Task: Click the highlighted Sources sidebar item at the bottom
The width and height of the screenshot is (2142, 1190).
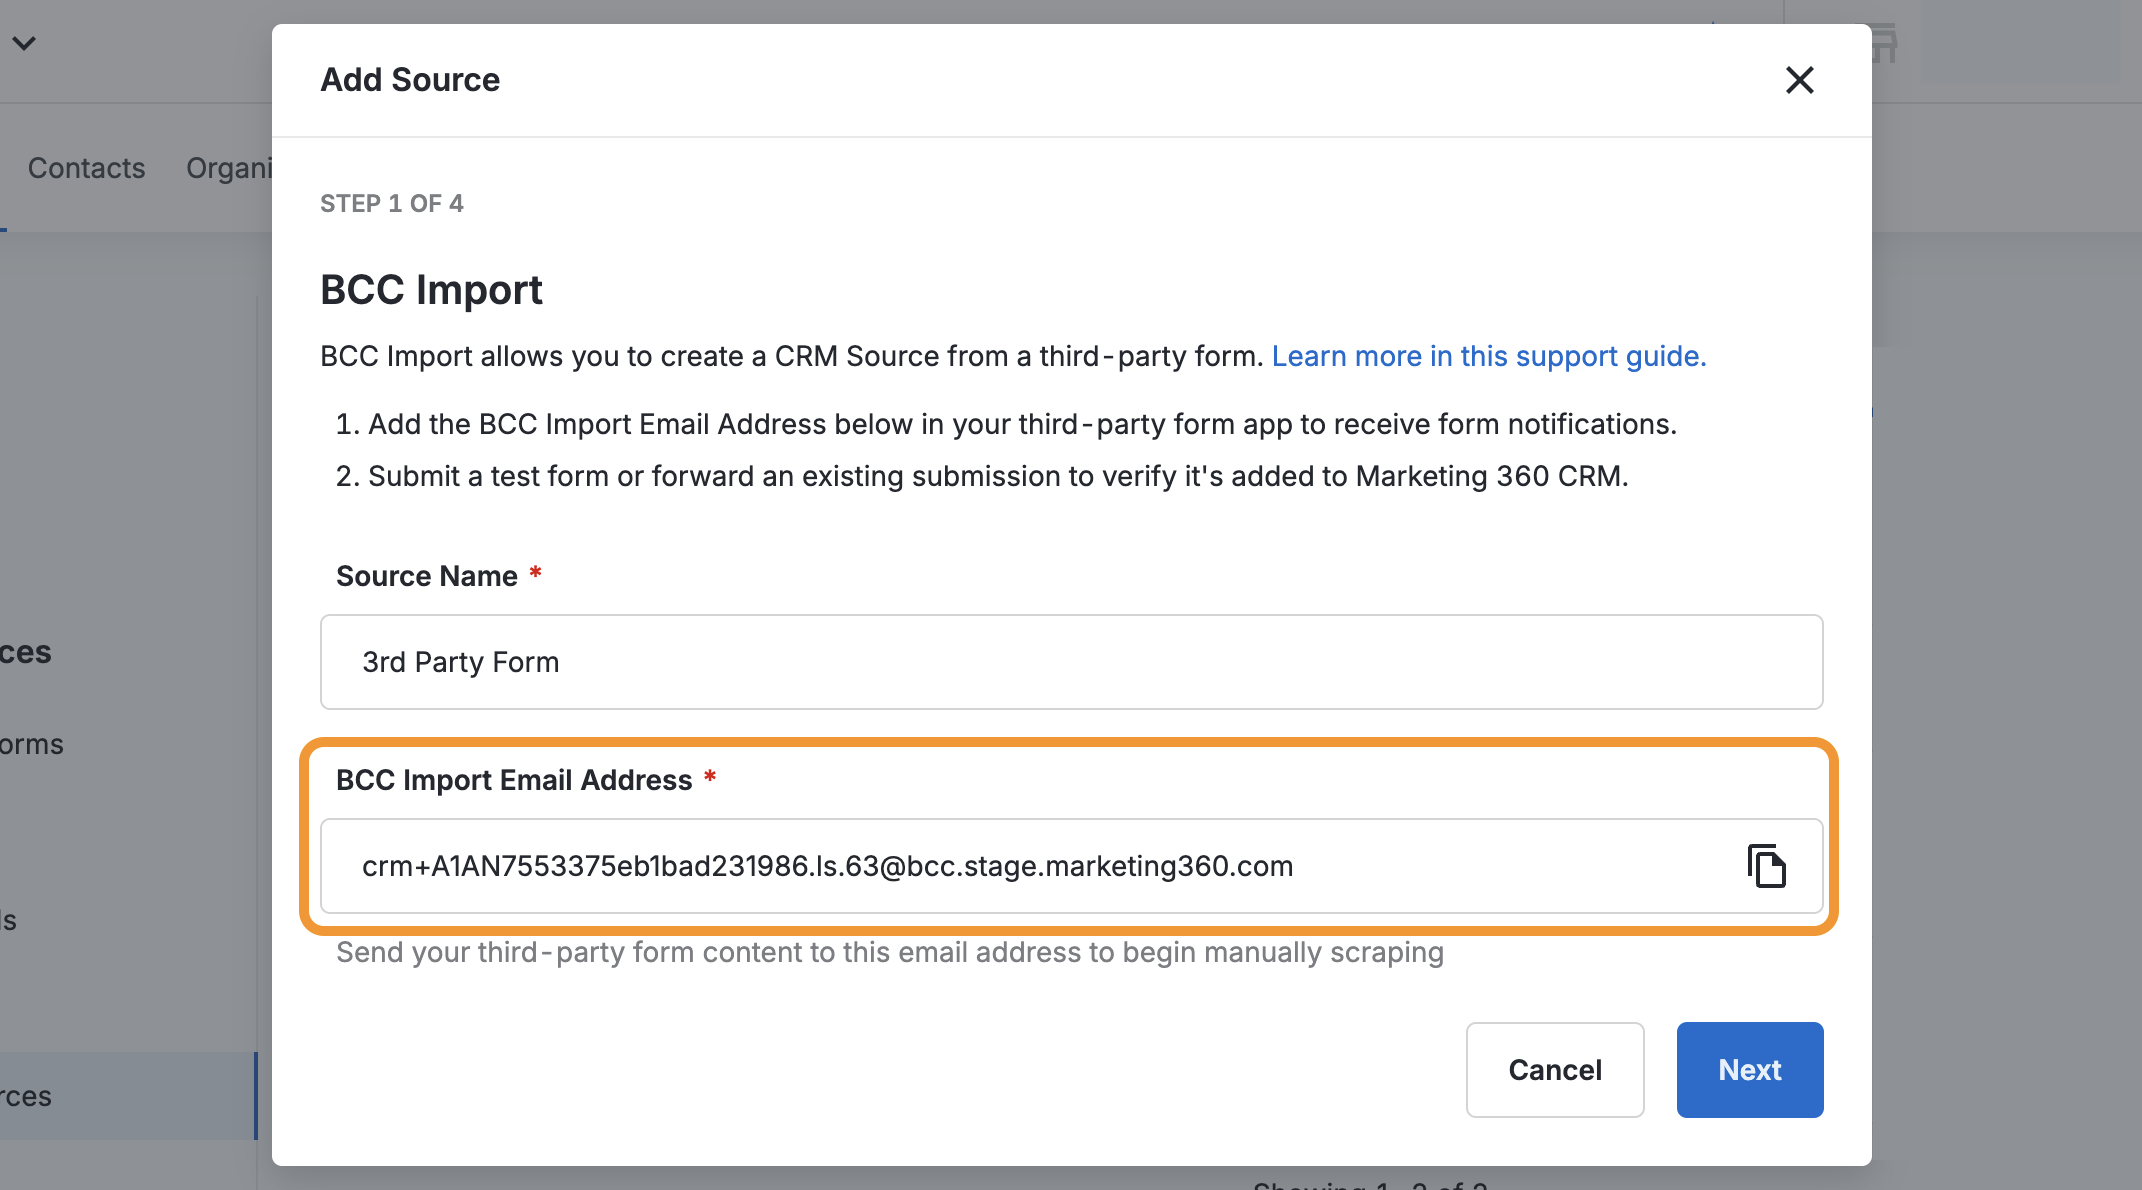Action: [x=28, y=1096]
